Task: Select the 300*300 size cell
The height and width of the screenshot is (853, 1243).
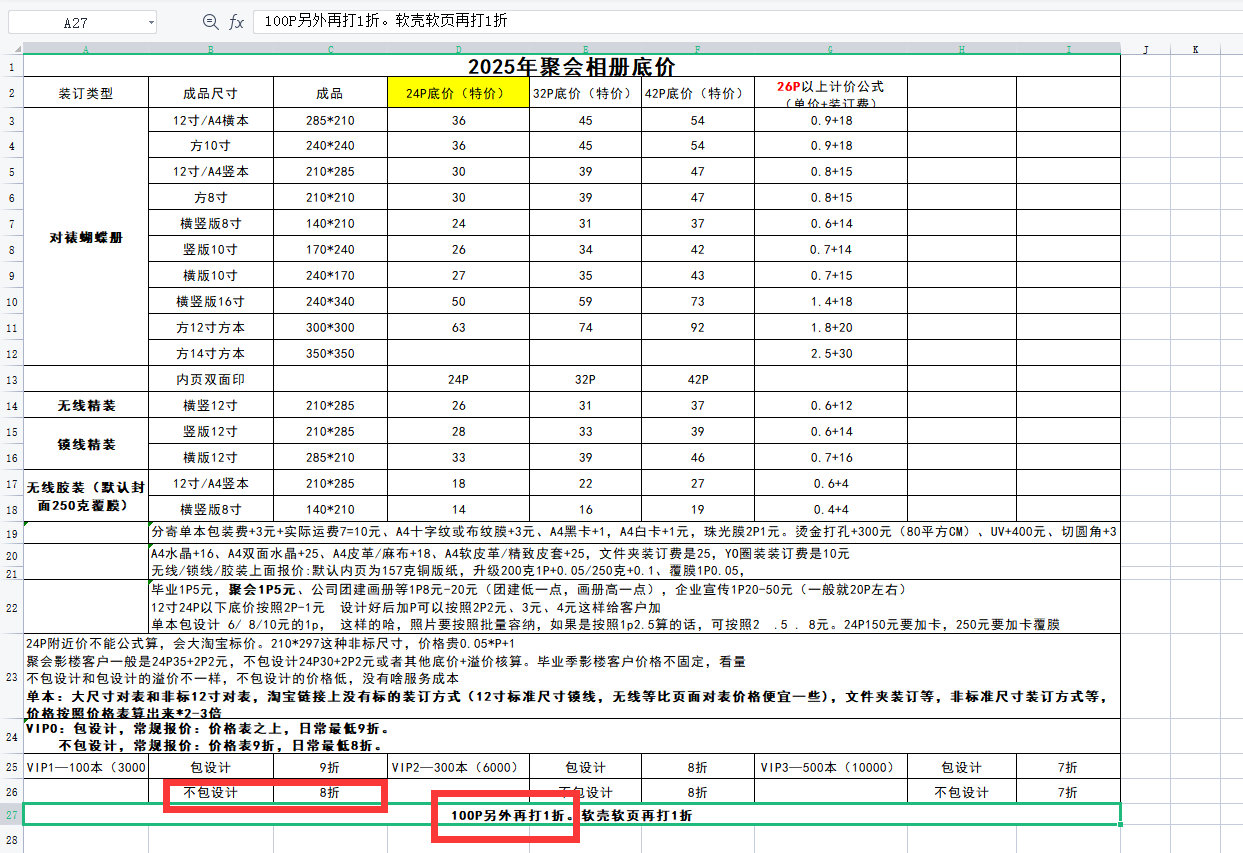Action: [x=330, y=327]
